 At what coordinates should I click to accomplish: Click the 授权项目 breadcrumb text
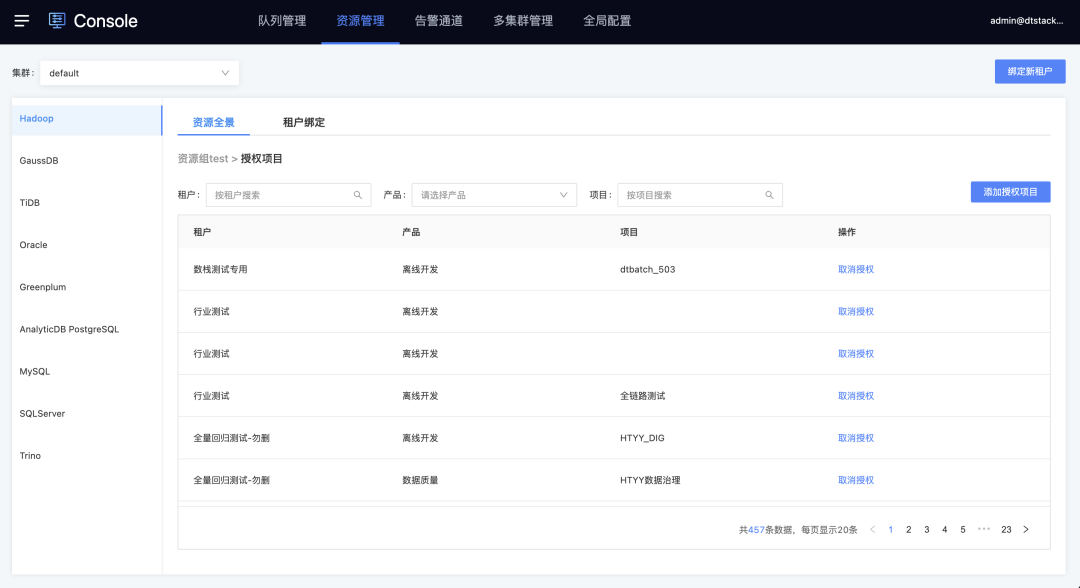coord(261,158)
